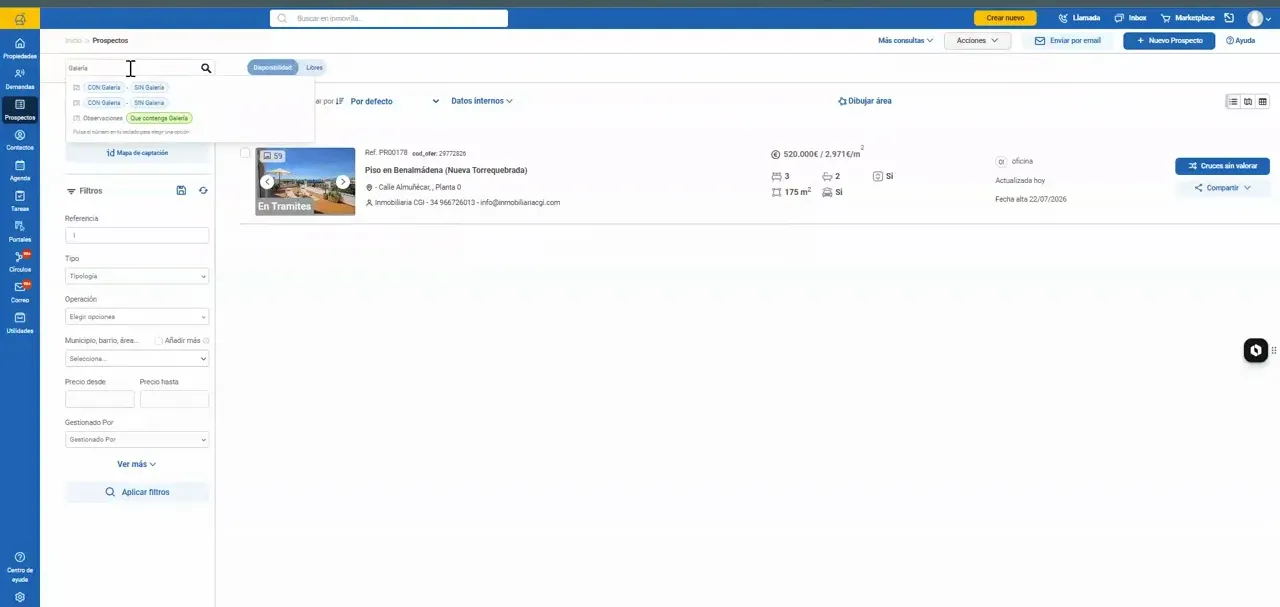
Task: Expand Ver más filters
Action: pos(137,464)
